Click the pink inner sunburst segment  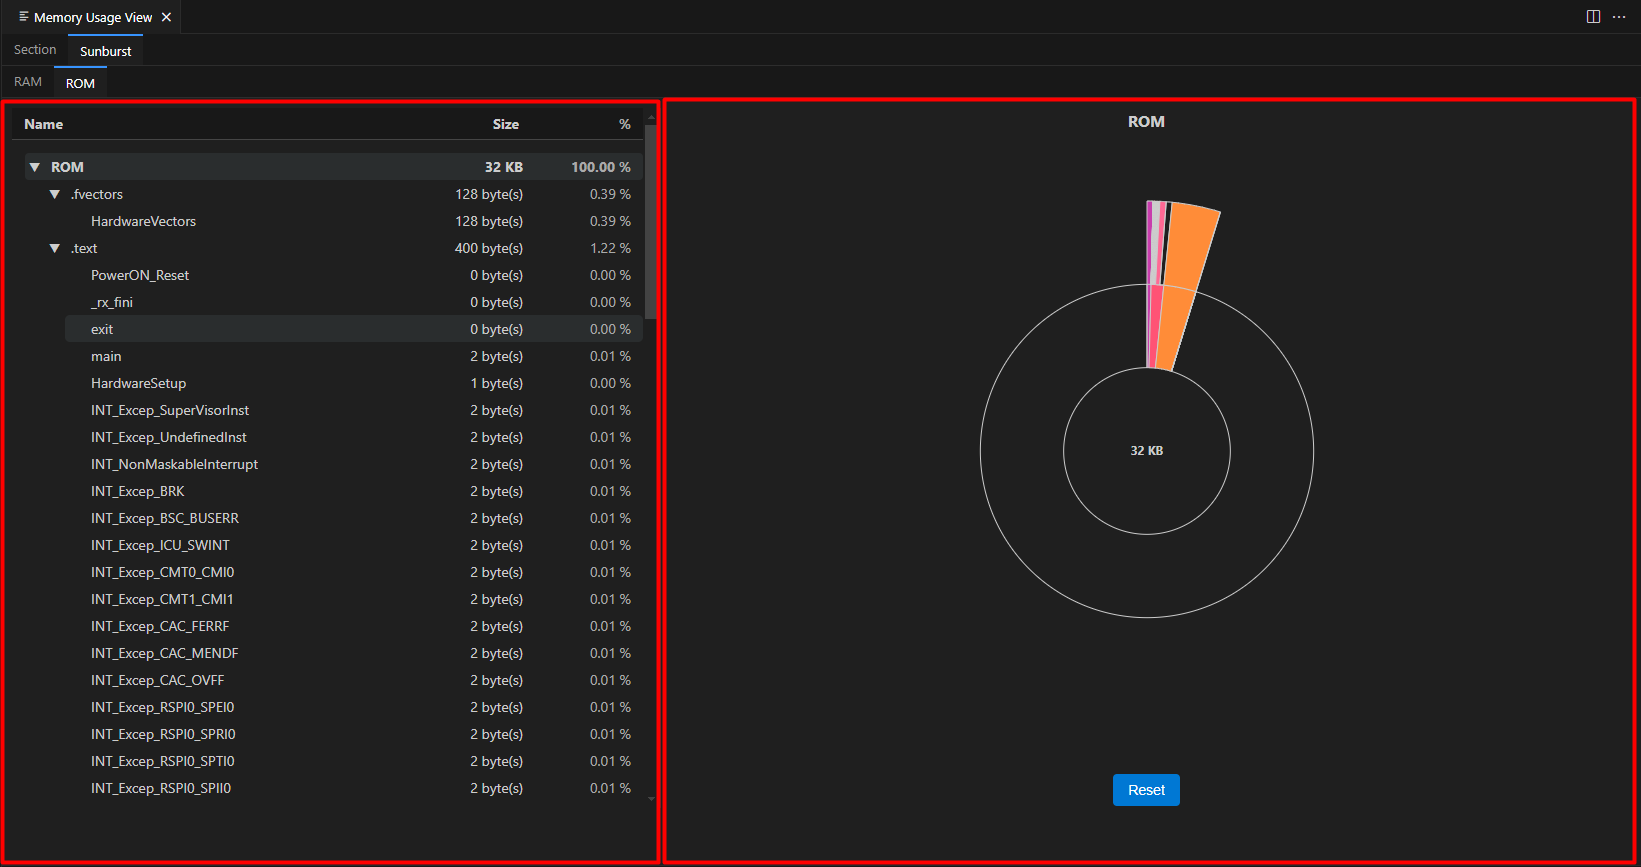[1156, 326]
